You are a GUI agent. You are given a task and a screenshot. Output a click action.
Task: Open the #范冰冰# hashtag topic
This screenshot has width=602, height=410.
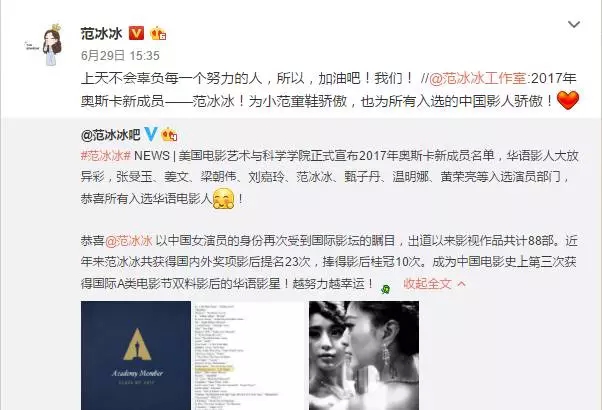click(x=106, y=156)
